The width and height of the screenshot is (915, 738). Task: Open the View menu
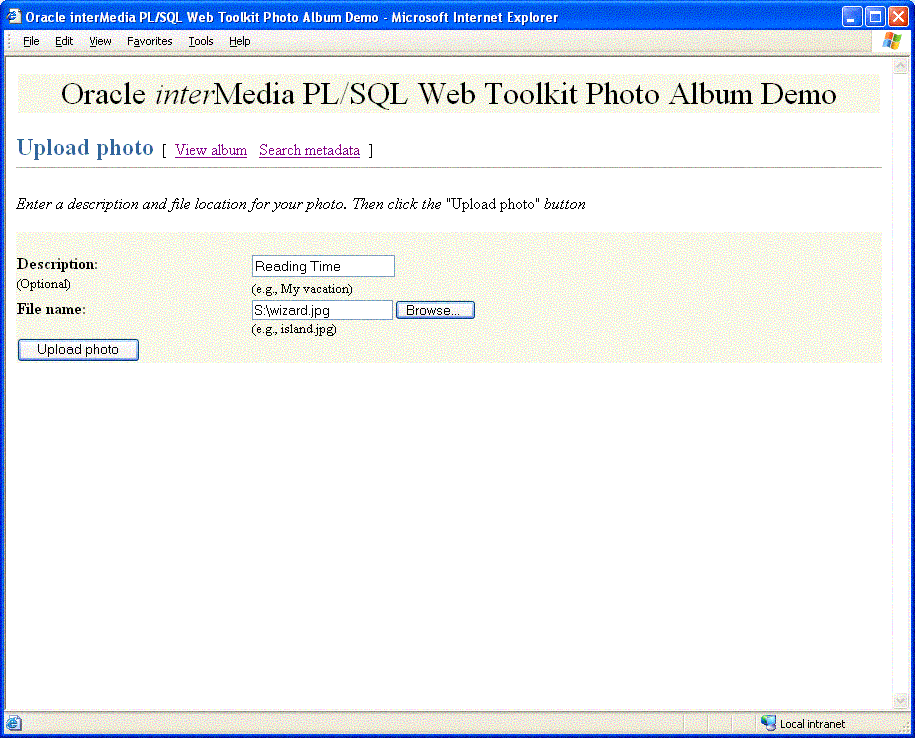point(100,41)
